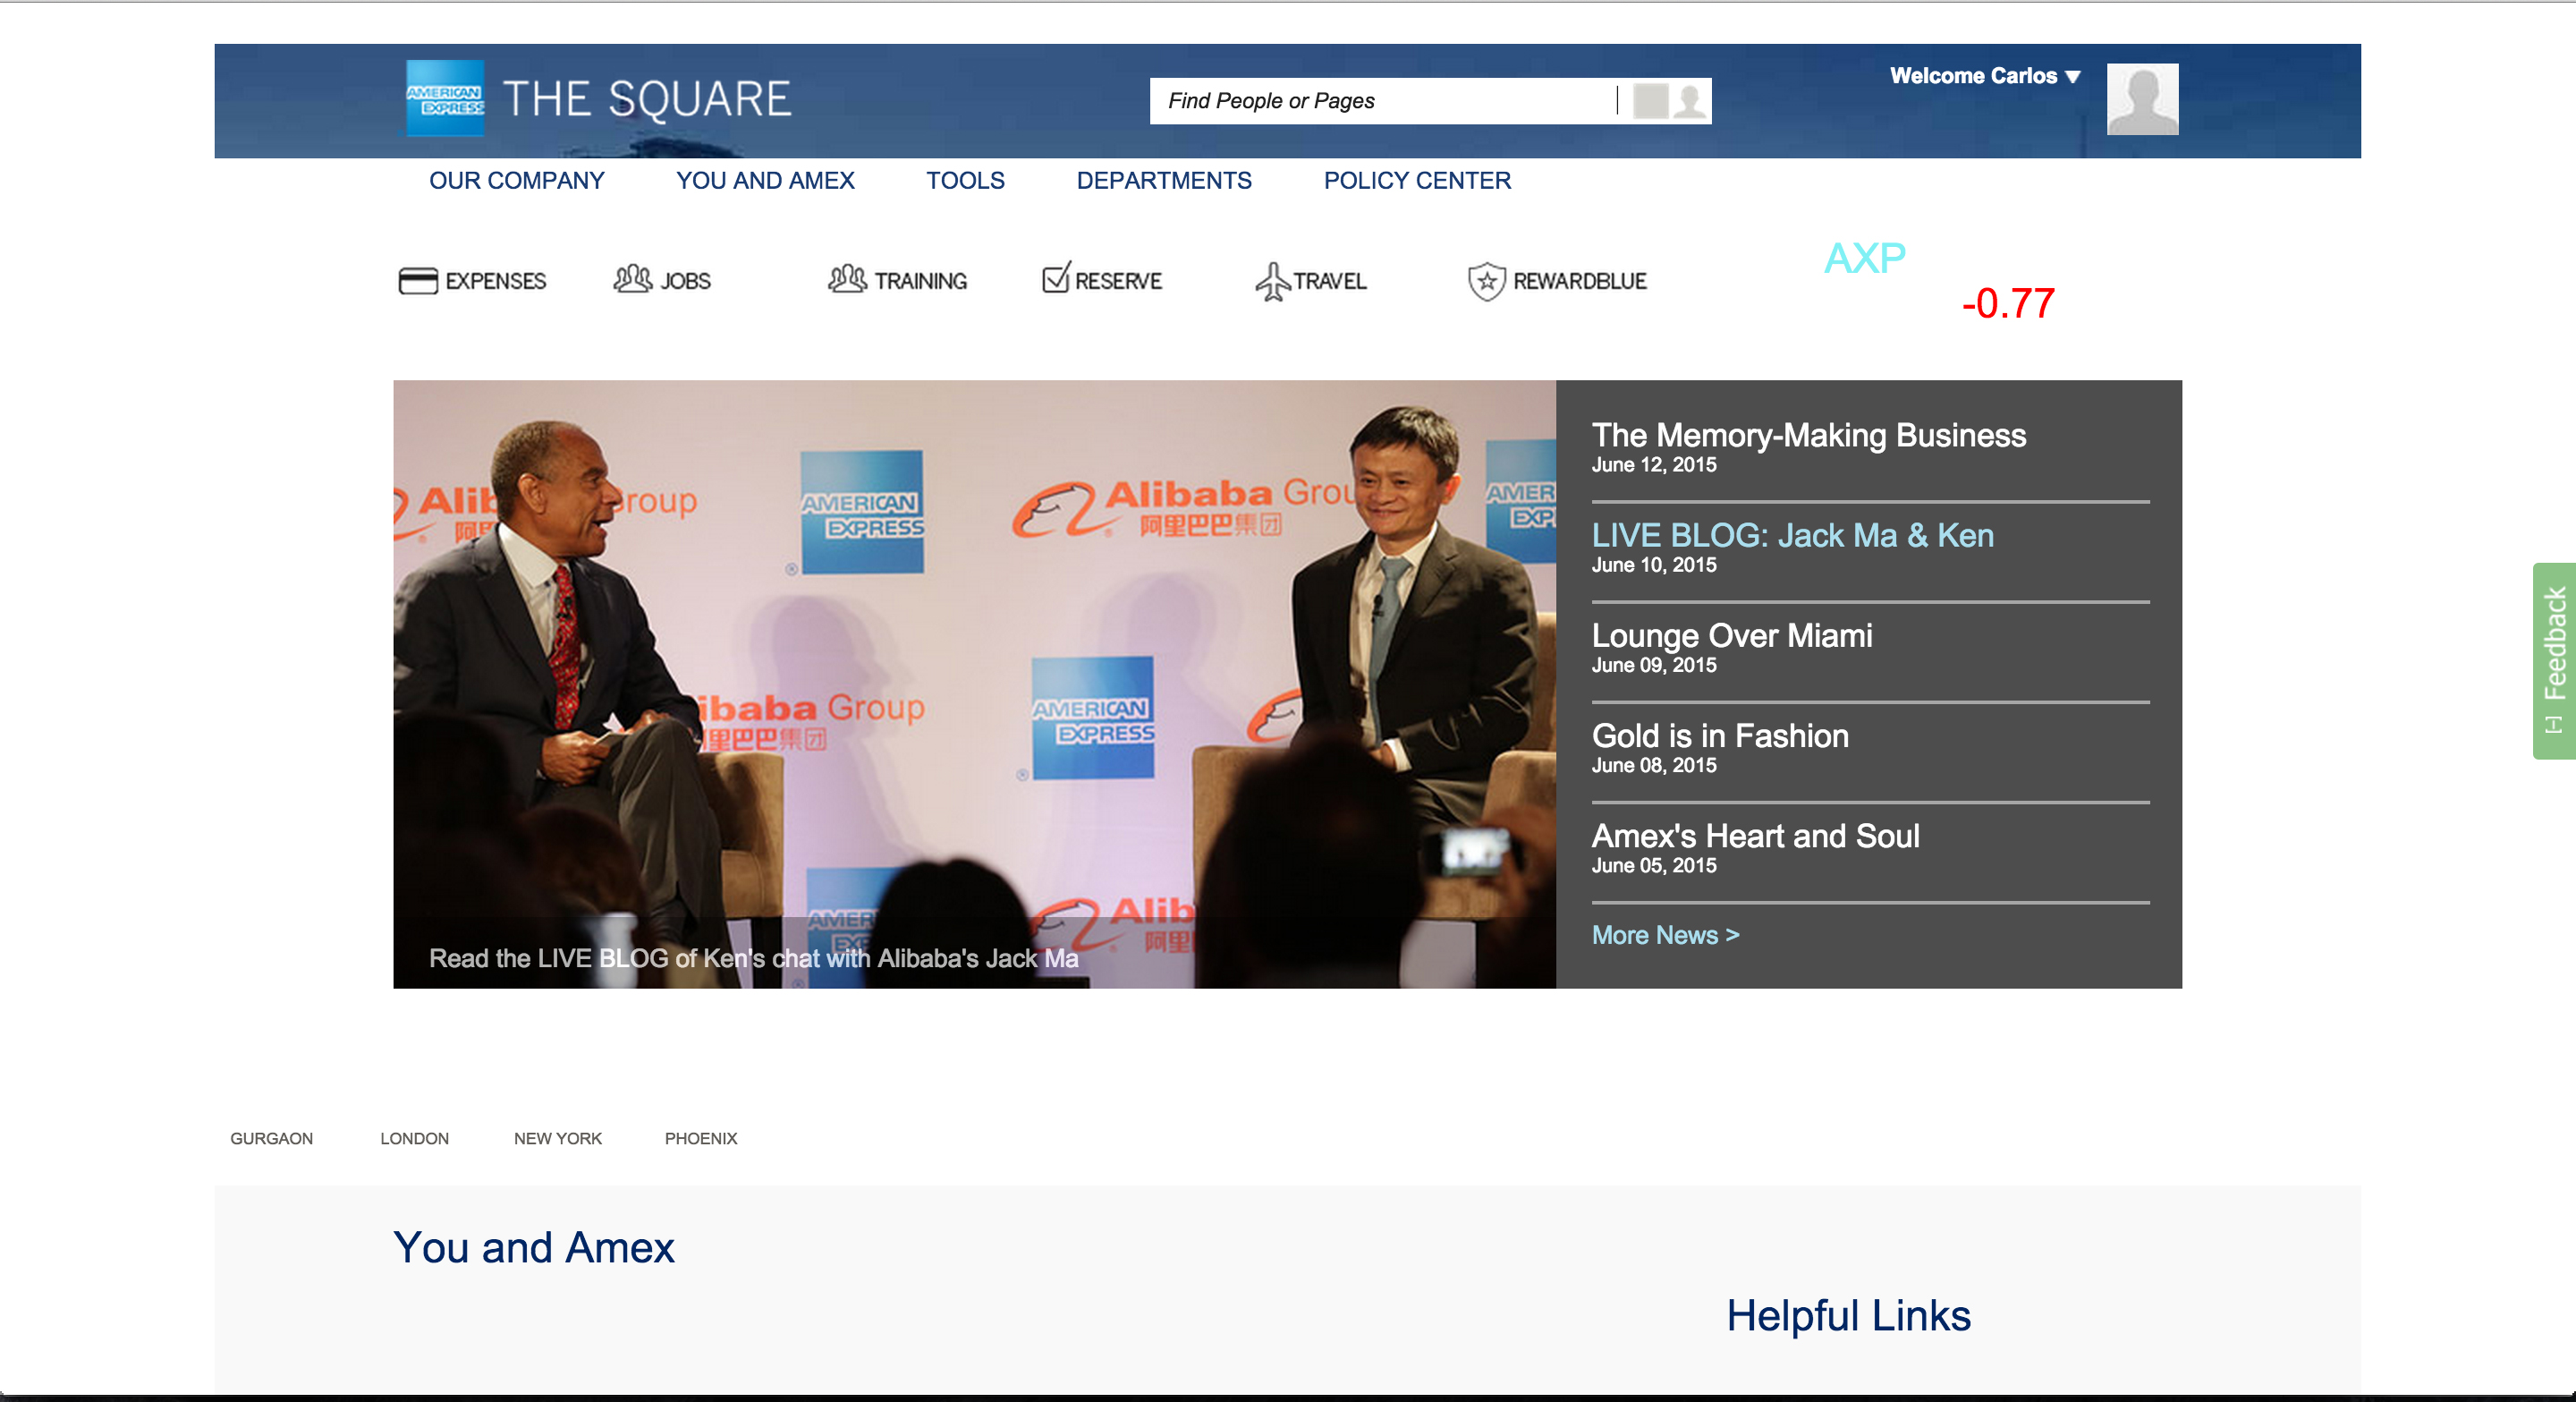The image size is (2576, 1402).
Task: Click the More News link
Action: (x=1666, y=935)
